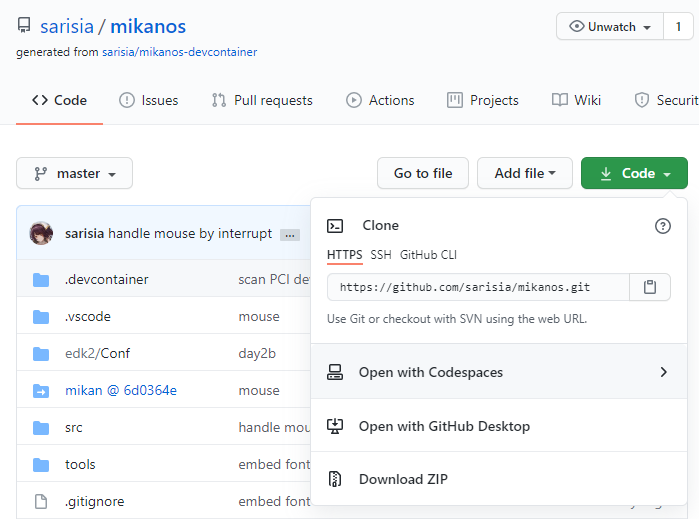Copy the clone URL with clipboard icon
Screen dimensions: 699x519
(650, 287)
